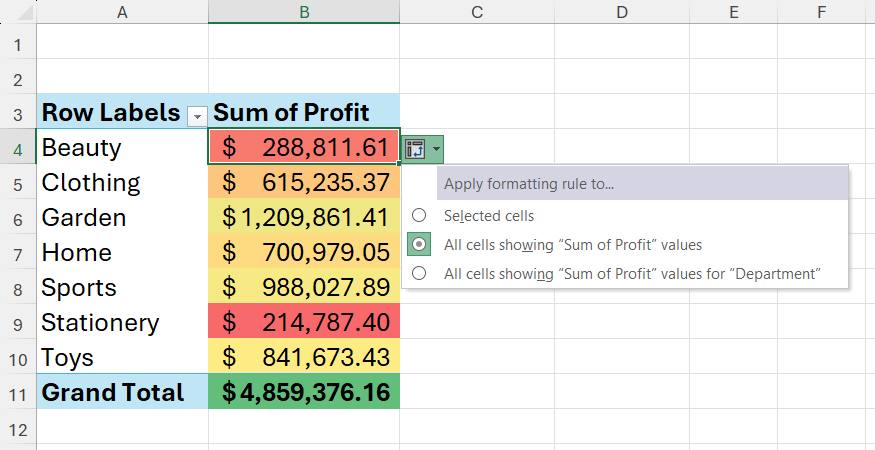This screenshot has width=875, height=450.
Task: Click the cell showing 1,209,861.41
Action: (x=304, y=216)
